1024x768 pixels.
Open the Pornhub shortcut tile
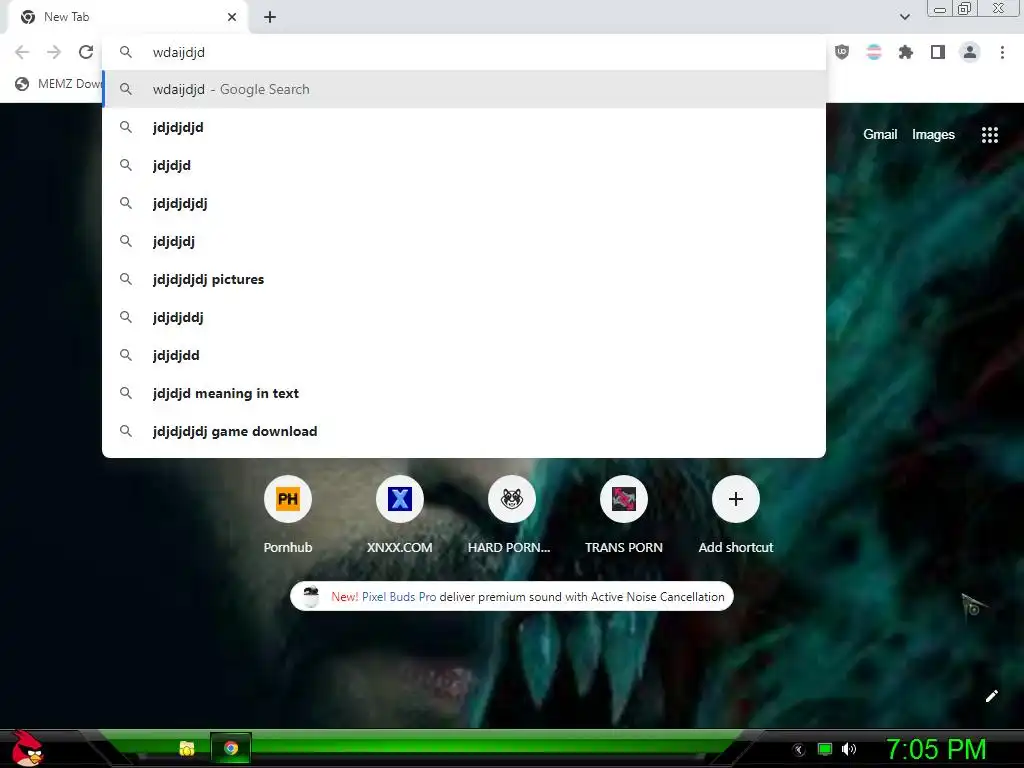[288, 515]
